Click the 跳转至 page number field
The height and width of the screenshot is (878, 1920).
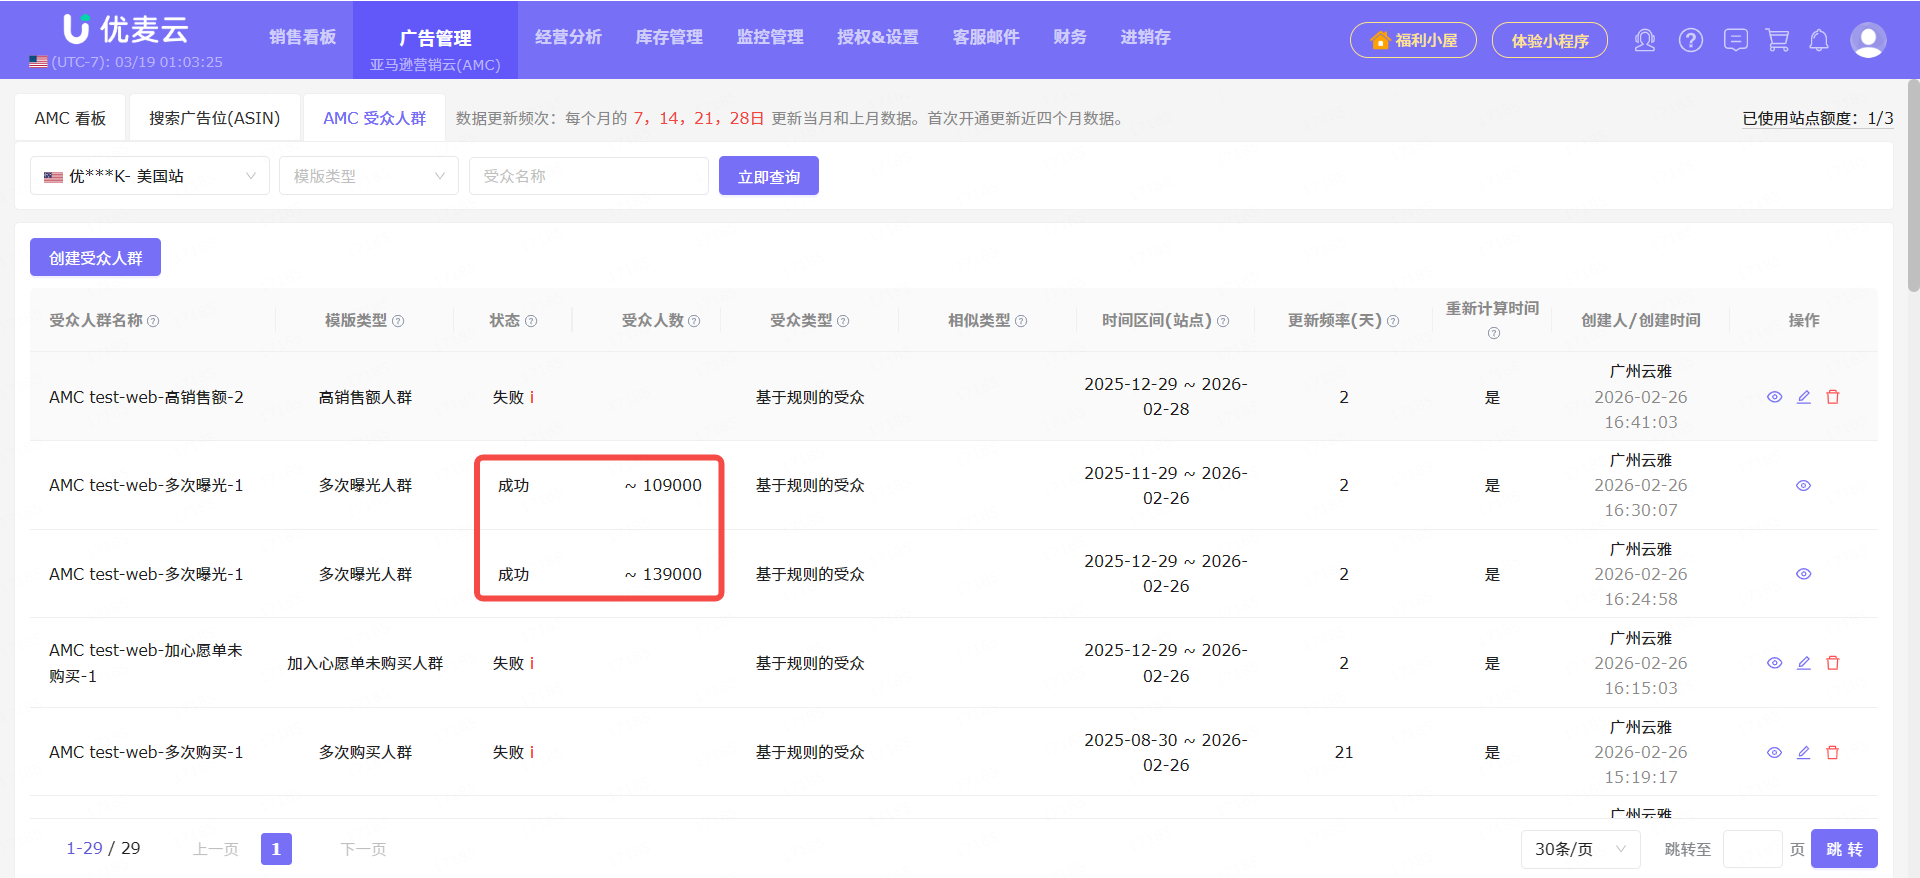pyautogui.click(x=1753, y=849)
